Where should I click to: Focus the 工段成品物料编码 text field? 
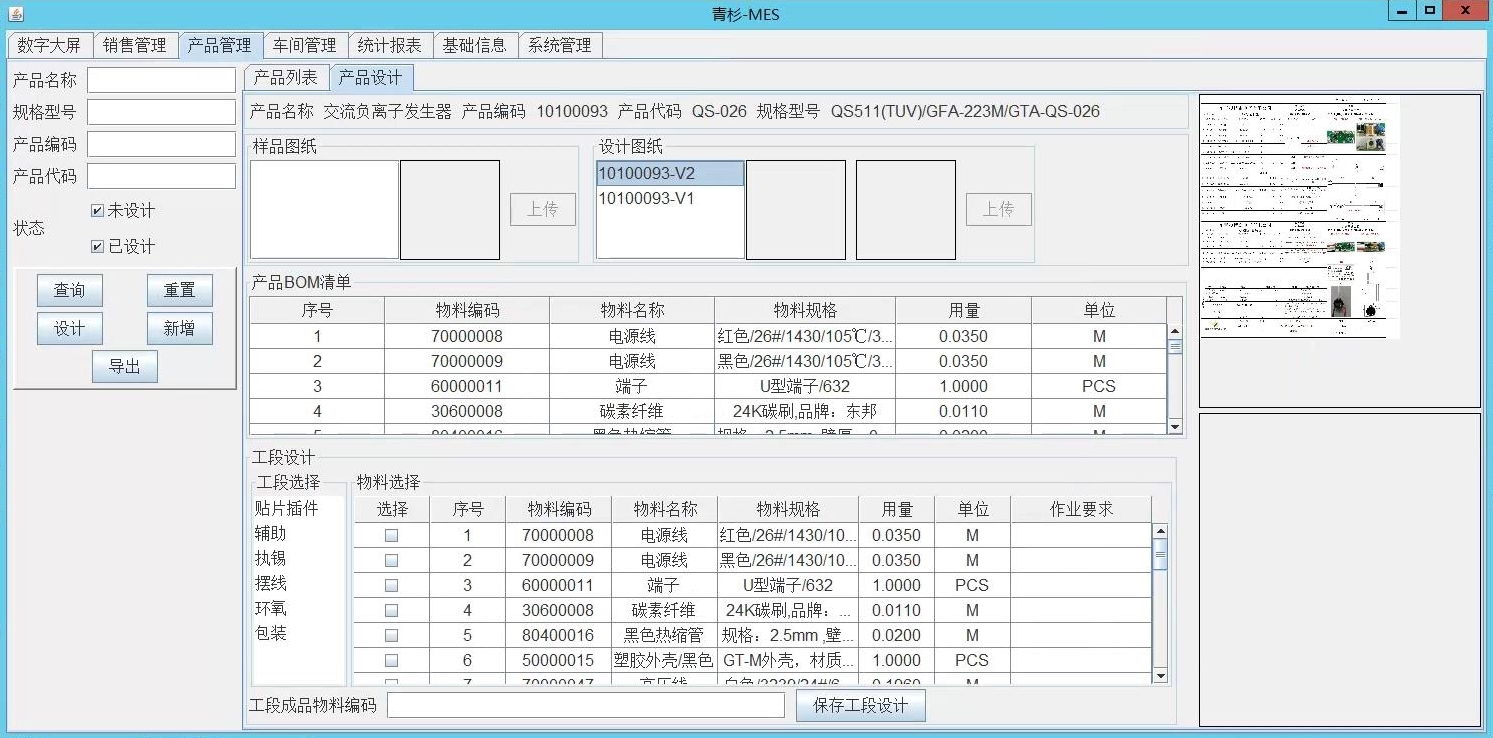tap(586, 705)
